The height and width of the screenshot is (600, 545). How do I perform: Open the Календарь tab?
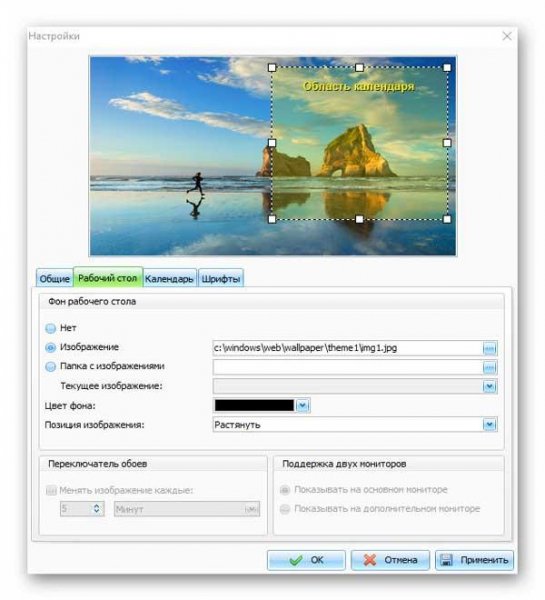pyautogui.click(x=169, y=278)
